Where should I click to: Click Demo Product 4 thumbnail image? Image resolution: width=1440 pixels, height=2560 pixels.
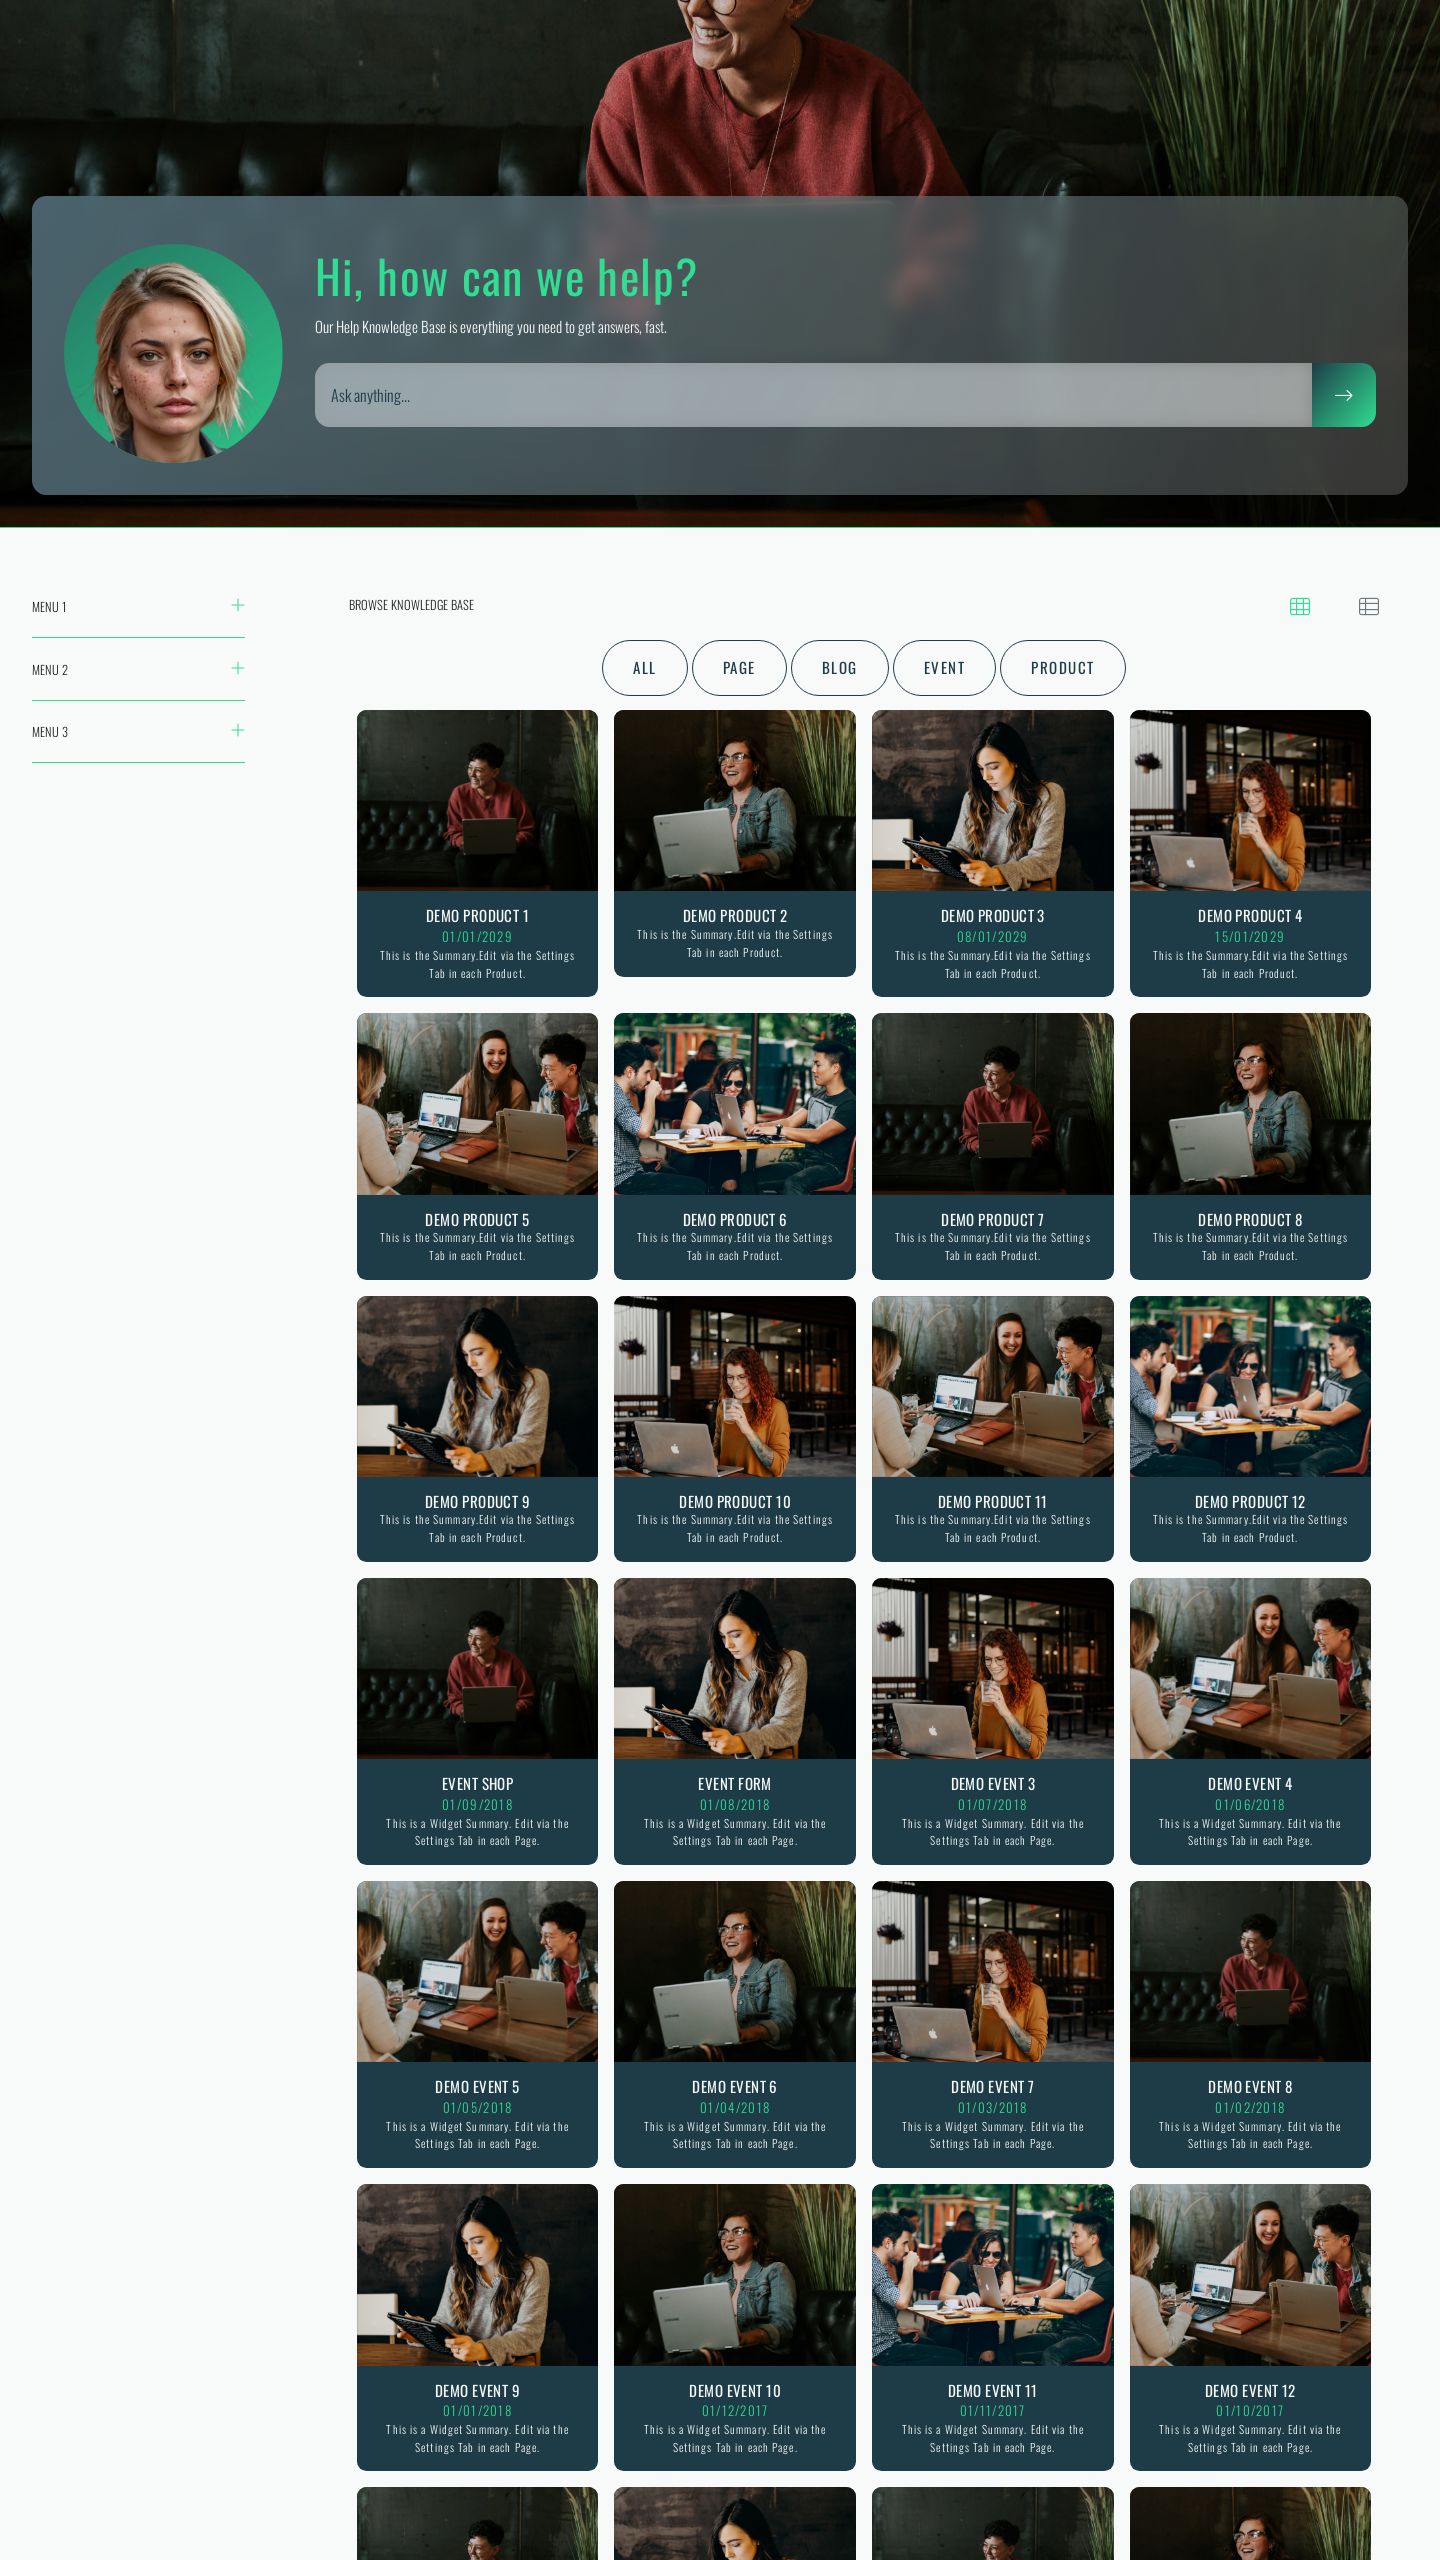(x=1249, y=800)
